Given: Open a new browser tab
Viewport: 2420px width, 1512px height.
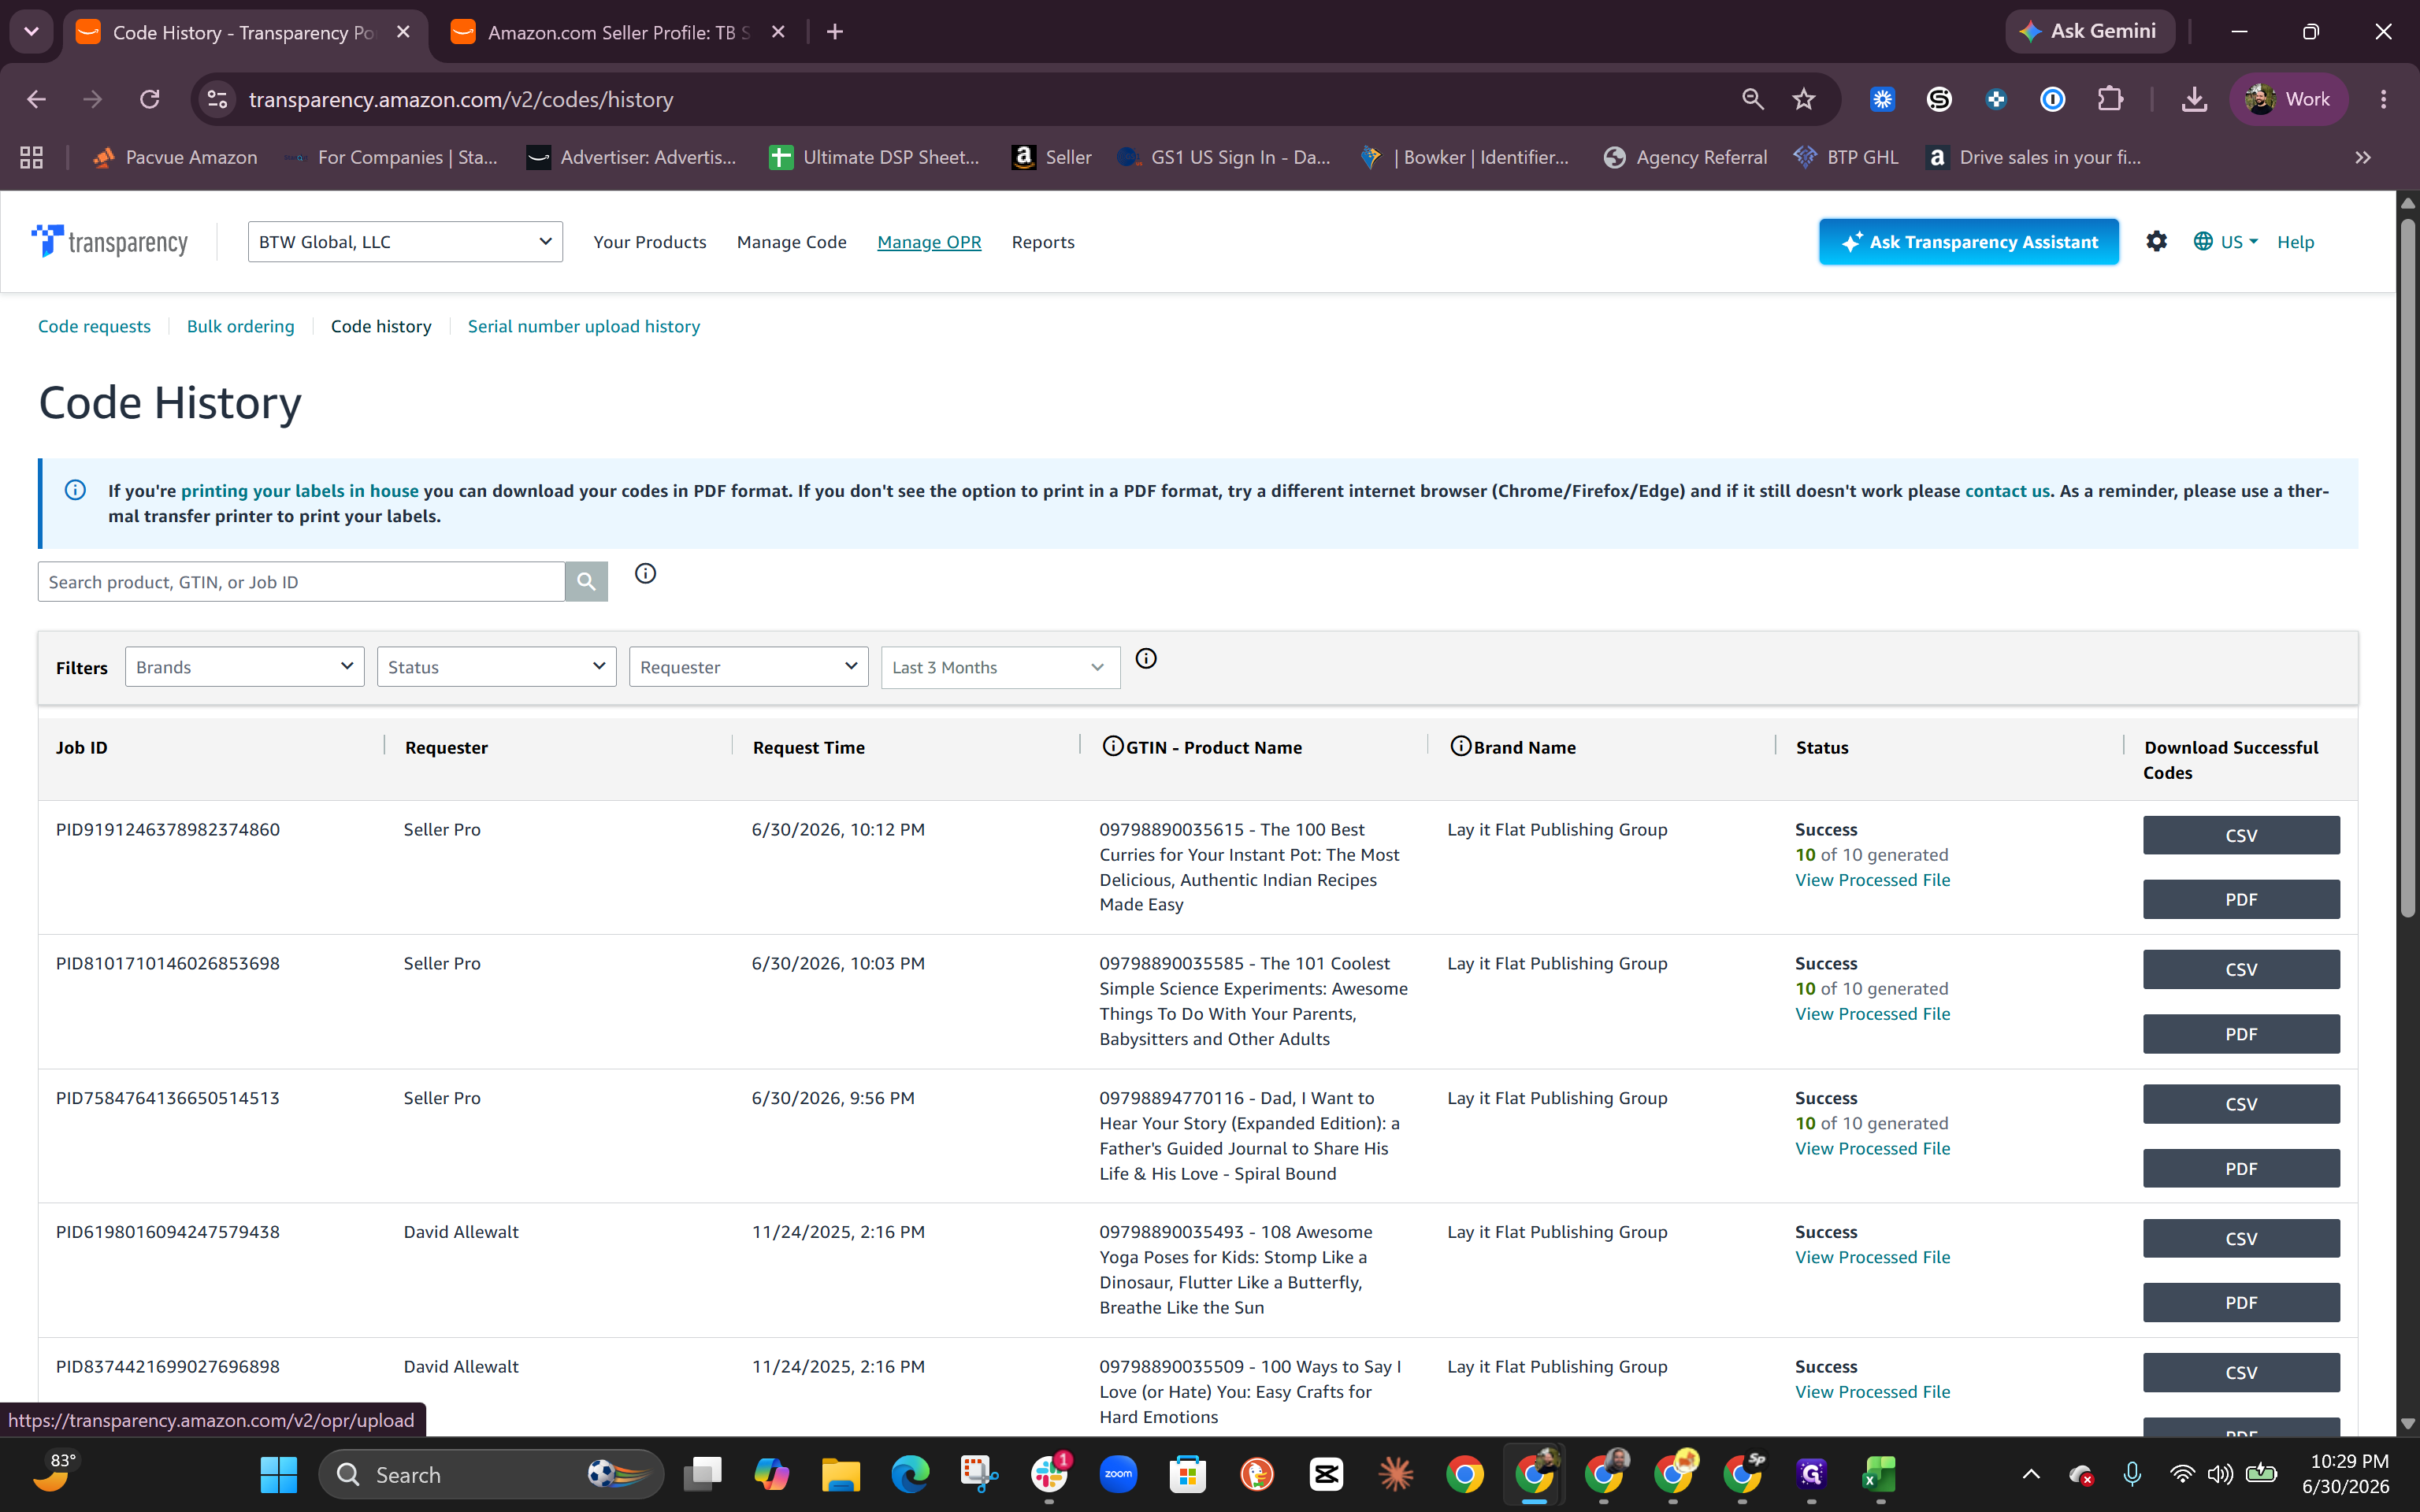Looking at the screenshot, I should 835,32.
